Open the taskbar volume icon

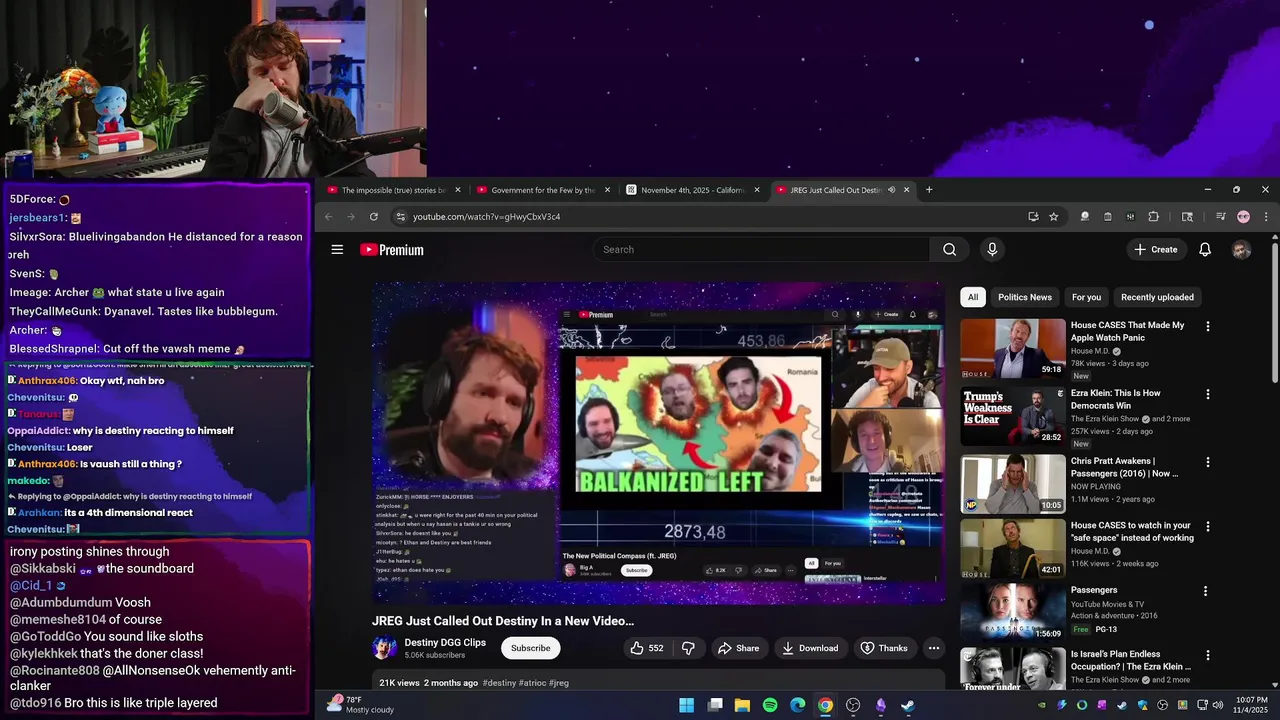(x=1217, y=705)
